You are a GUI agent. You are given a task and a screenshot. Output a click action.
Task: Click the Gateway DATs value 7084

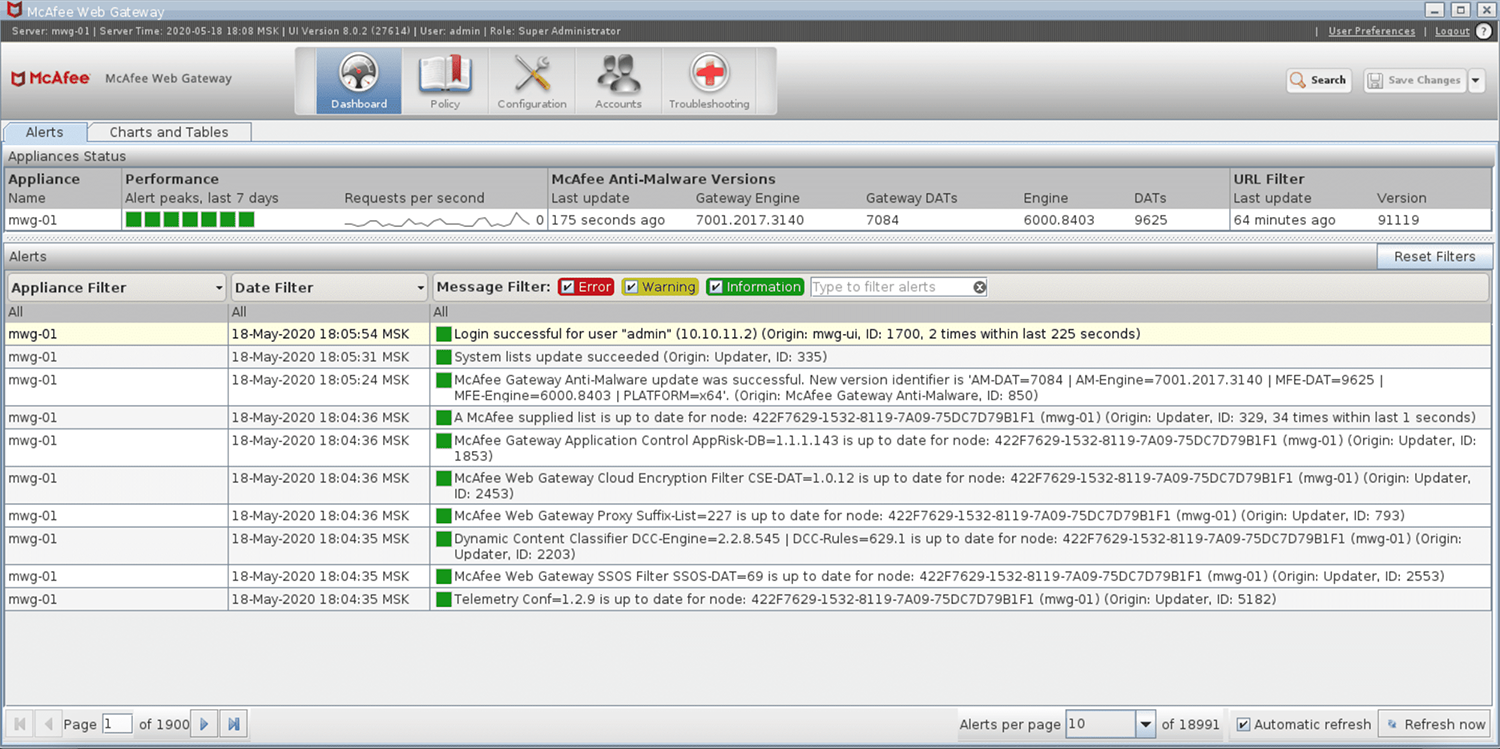882,220
